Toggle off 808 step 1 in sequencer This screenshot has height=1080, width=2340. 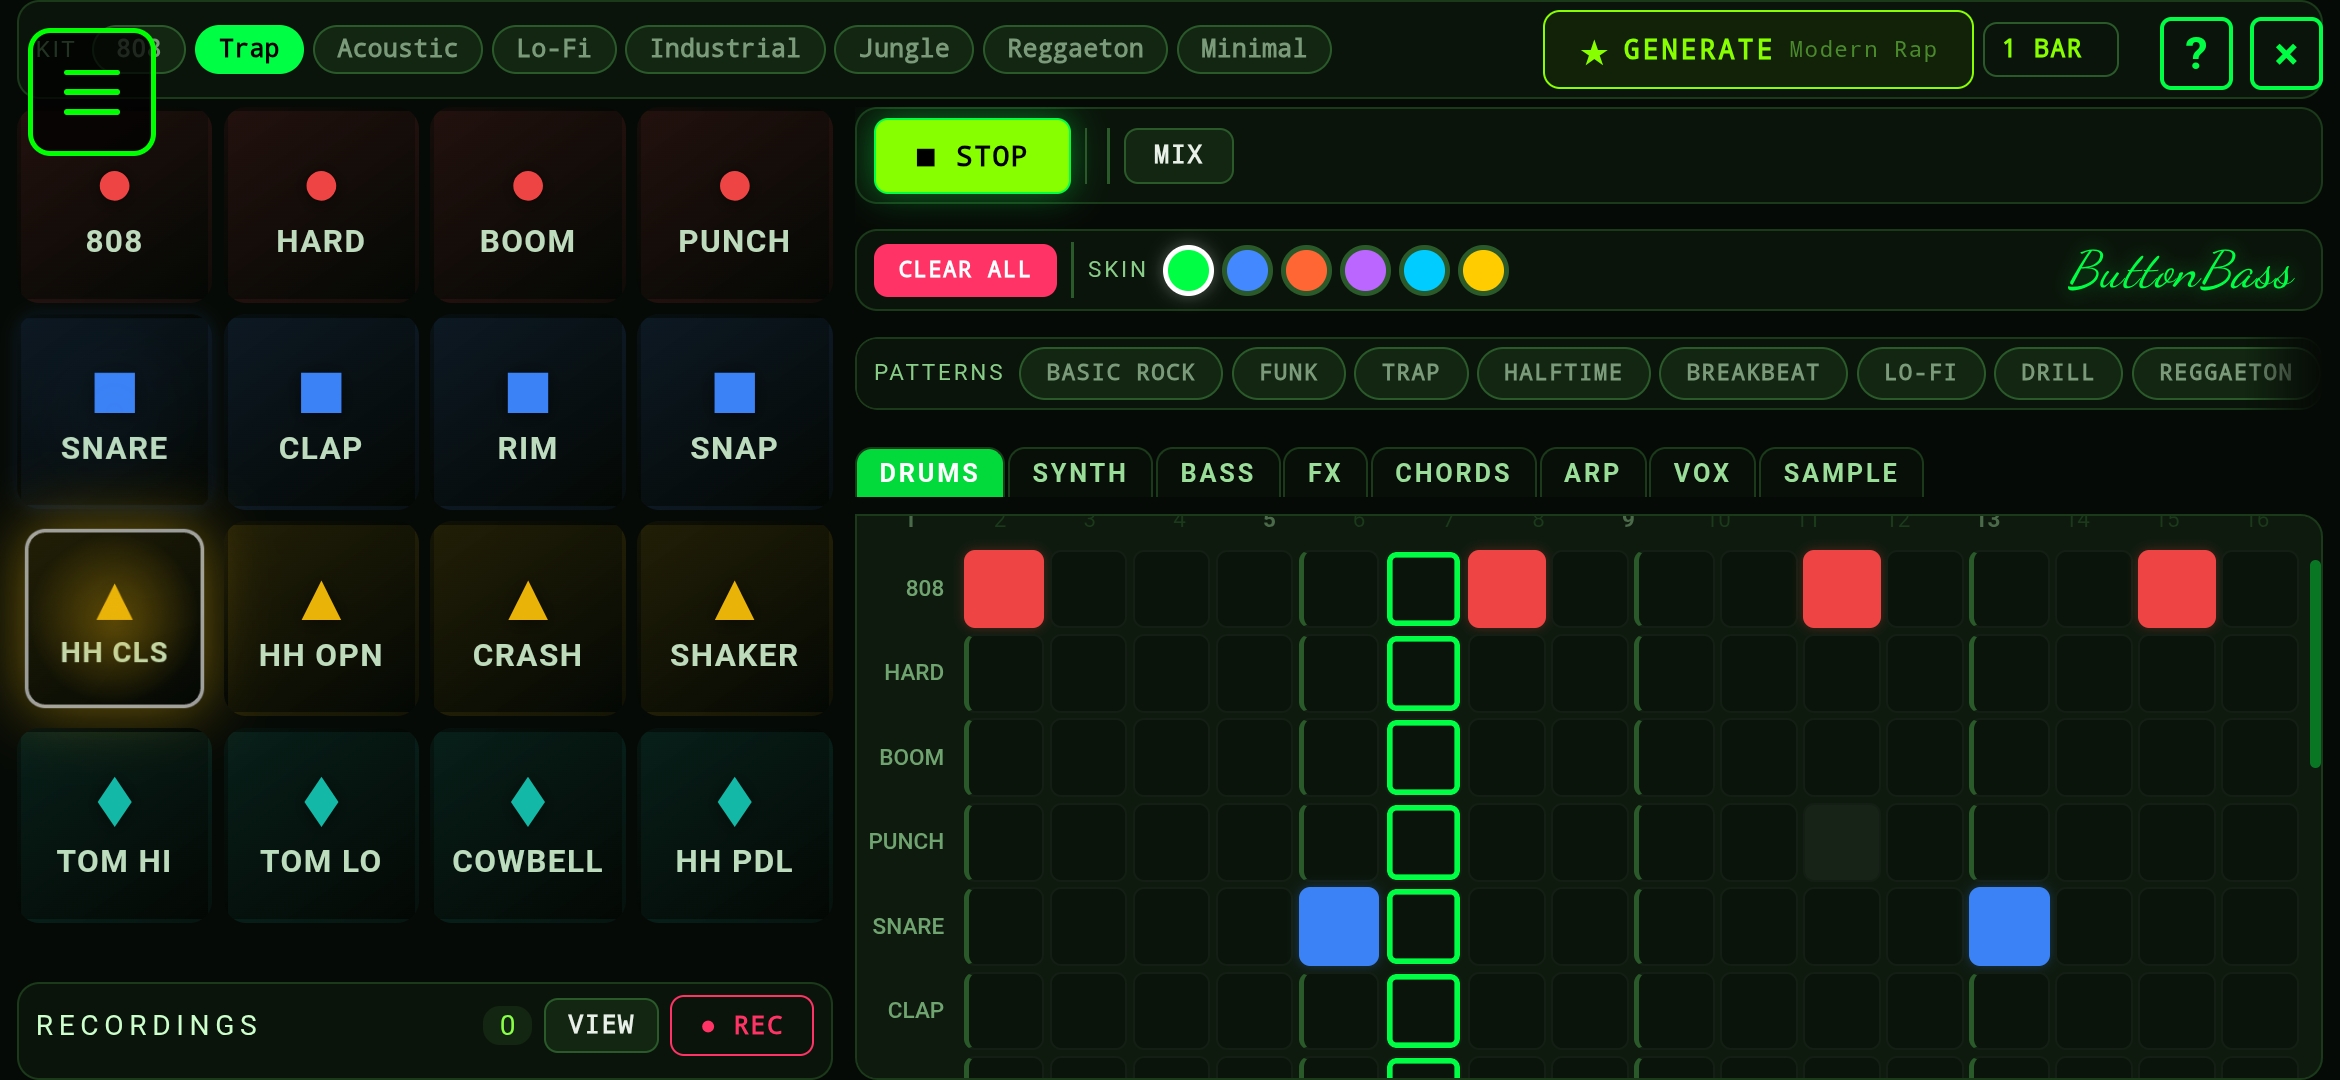pyautogui.click(x=1004, y=589)
